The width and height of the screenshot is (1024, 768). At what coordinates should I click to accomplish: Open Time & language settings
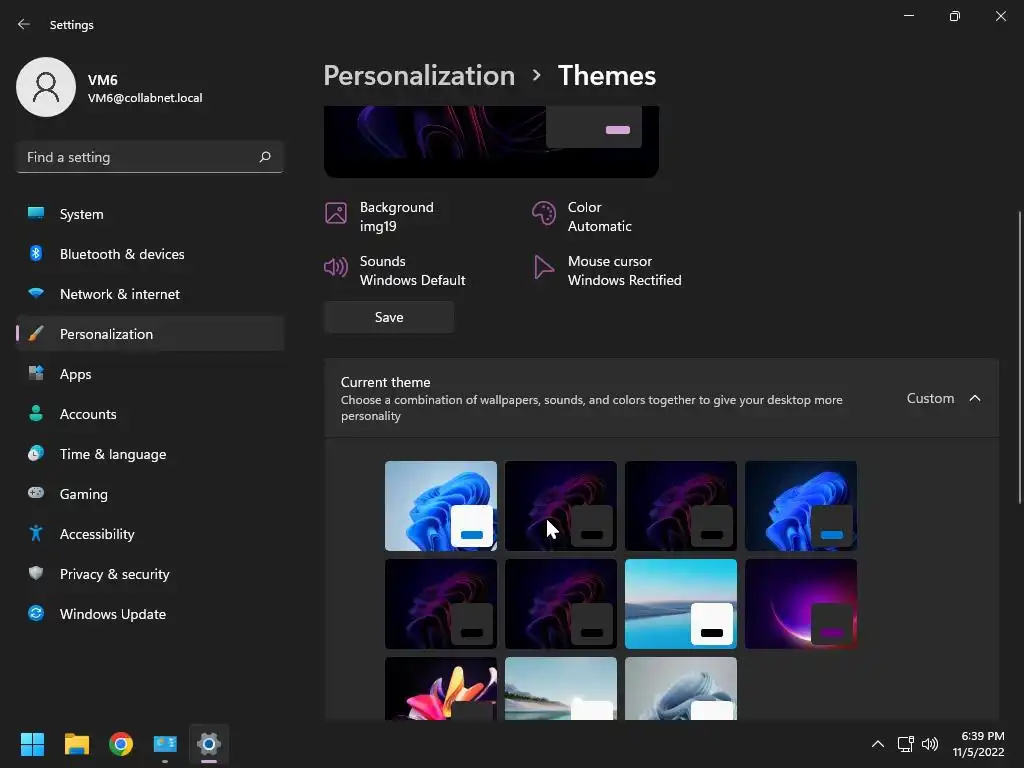click(150, 454)
